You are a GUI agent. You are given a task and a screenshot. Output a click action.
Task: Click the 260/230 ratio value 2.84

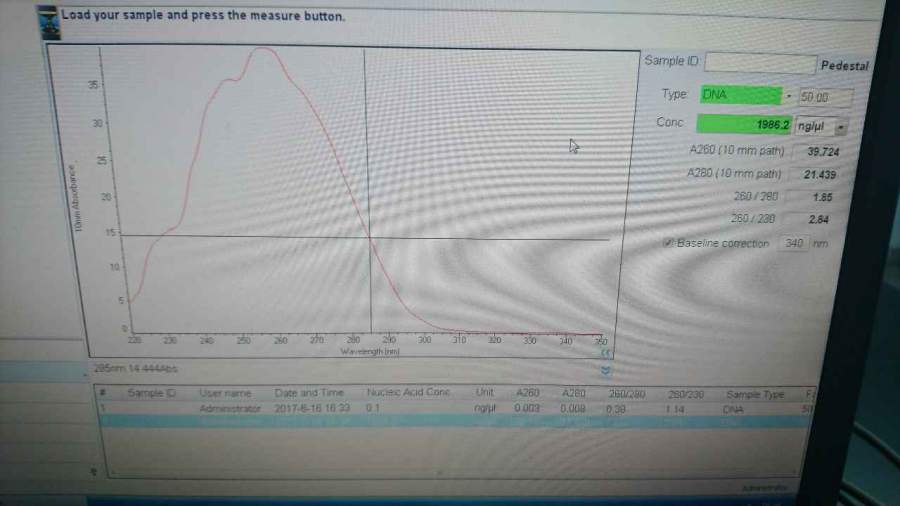(818, 219)
